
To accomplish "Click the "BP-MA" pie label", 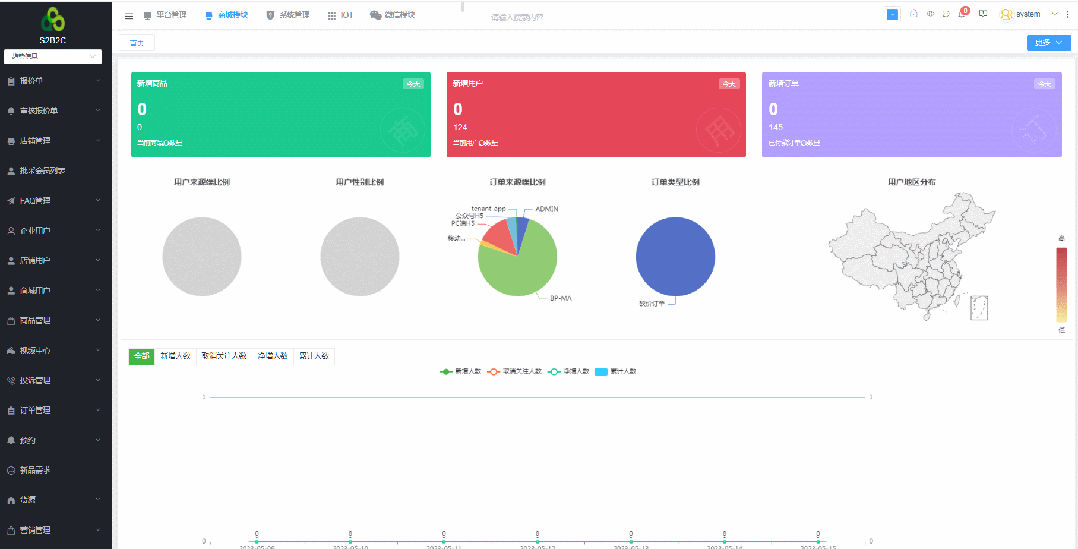I will pos(561,298).
